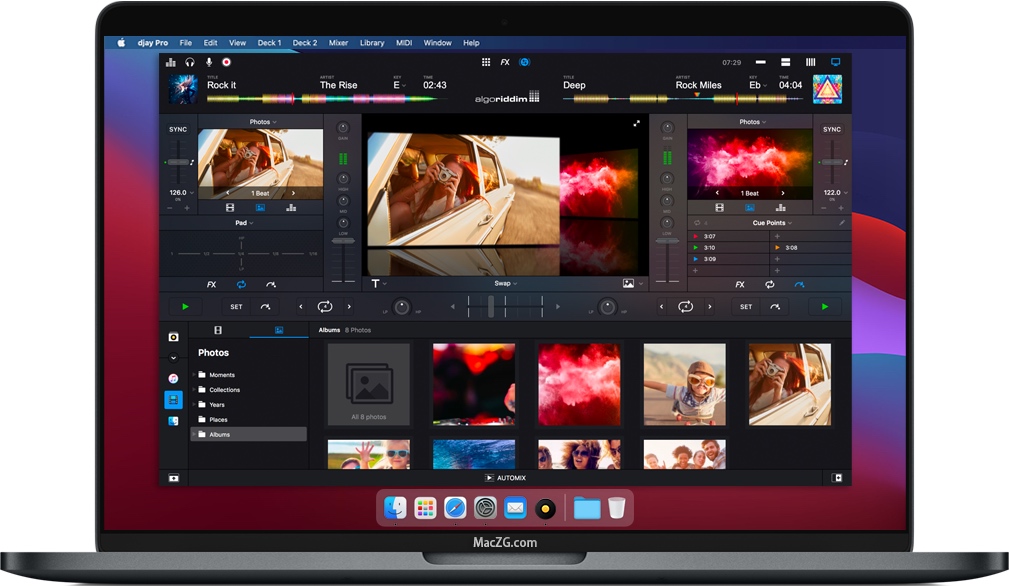The height and width of the screenshot is (586, 1009).
Task: Start AUTOMIX at the bottom
Action: [x=506, y=477]
